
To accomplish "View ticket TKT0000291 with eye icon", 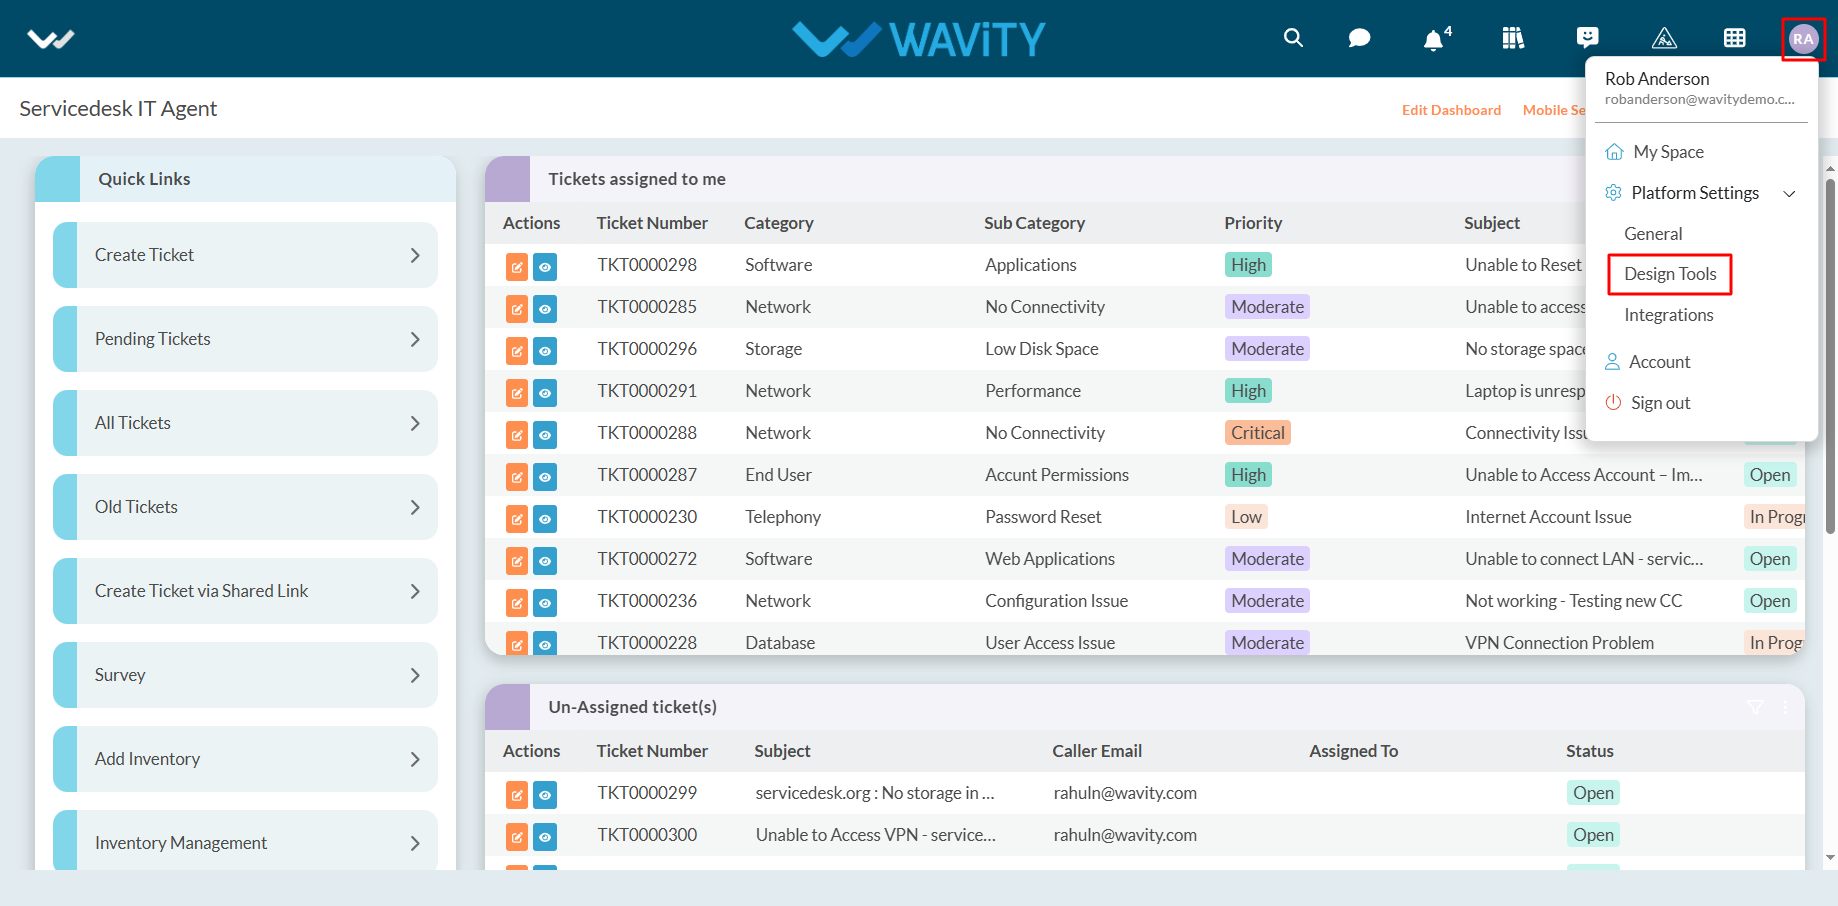I will click(545, 393).
